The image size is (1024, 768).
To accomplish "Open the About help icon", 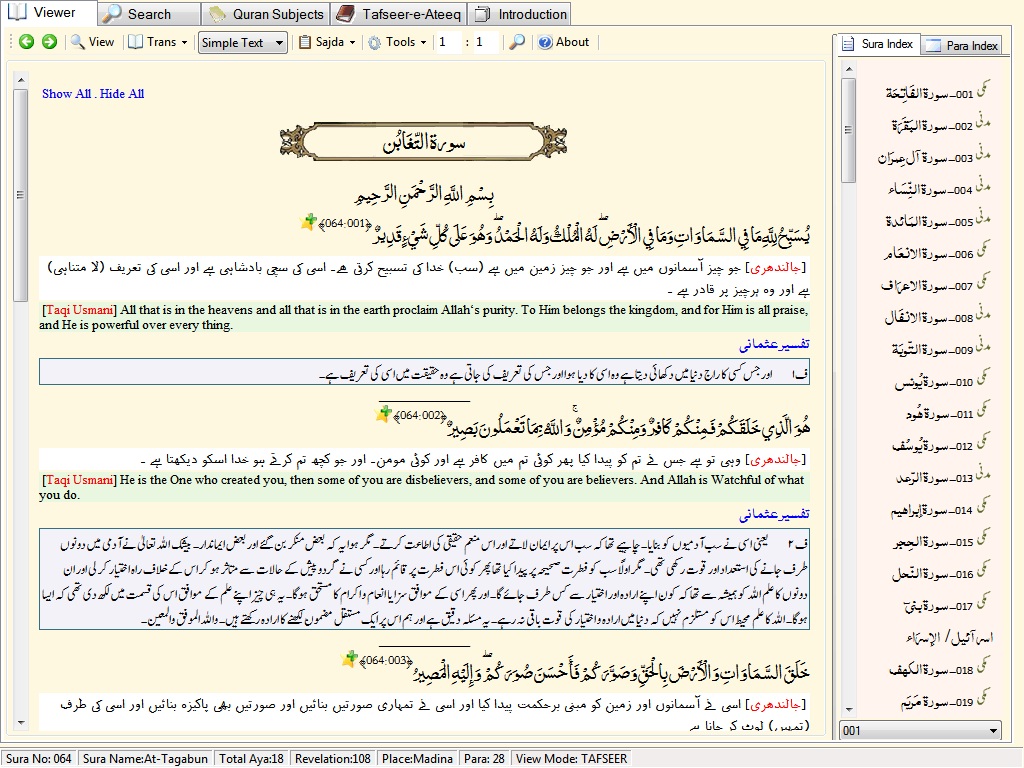I will [x=564, y=42].
